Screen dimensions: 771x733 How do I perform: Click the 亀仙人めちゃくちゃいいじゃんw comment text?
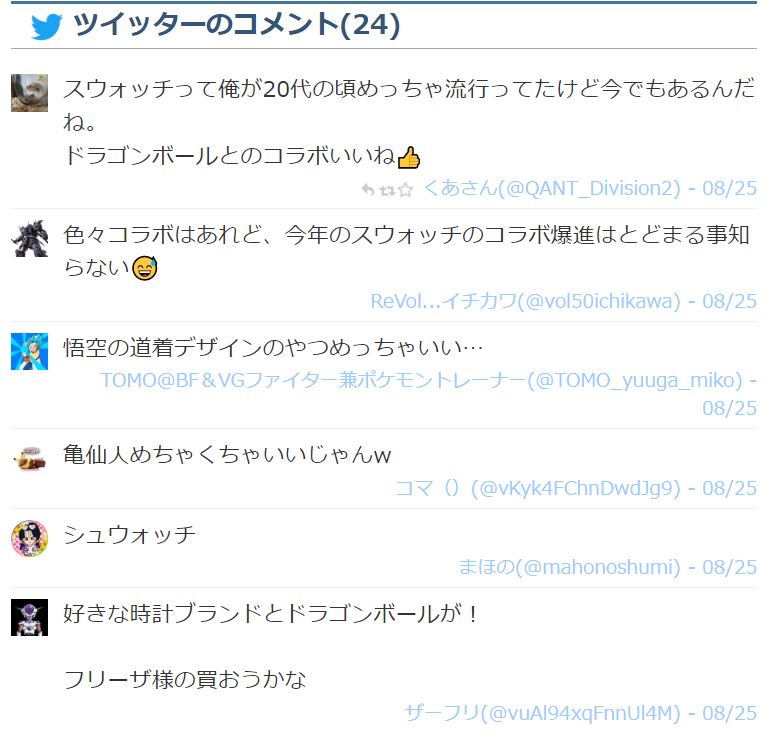(x=227, y=455)
